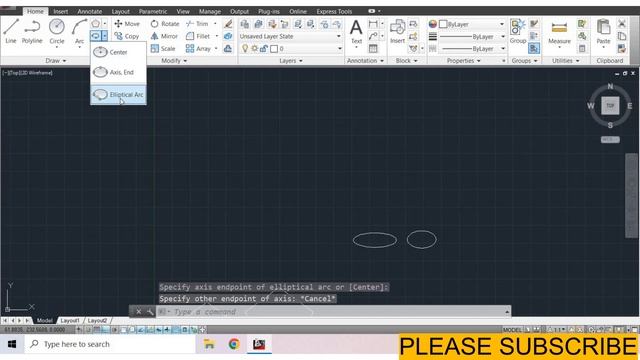Open the Unsaved Layer State dropdown
Viewport: 640px width, 360px height.
(x=290, y=36)
